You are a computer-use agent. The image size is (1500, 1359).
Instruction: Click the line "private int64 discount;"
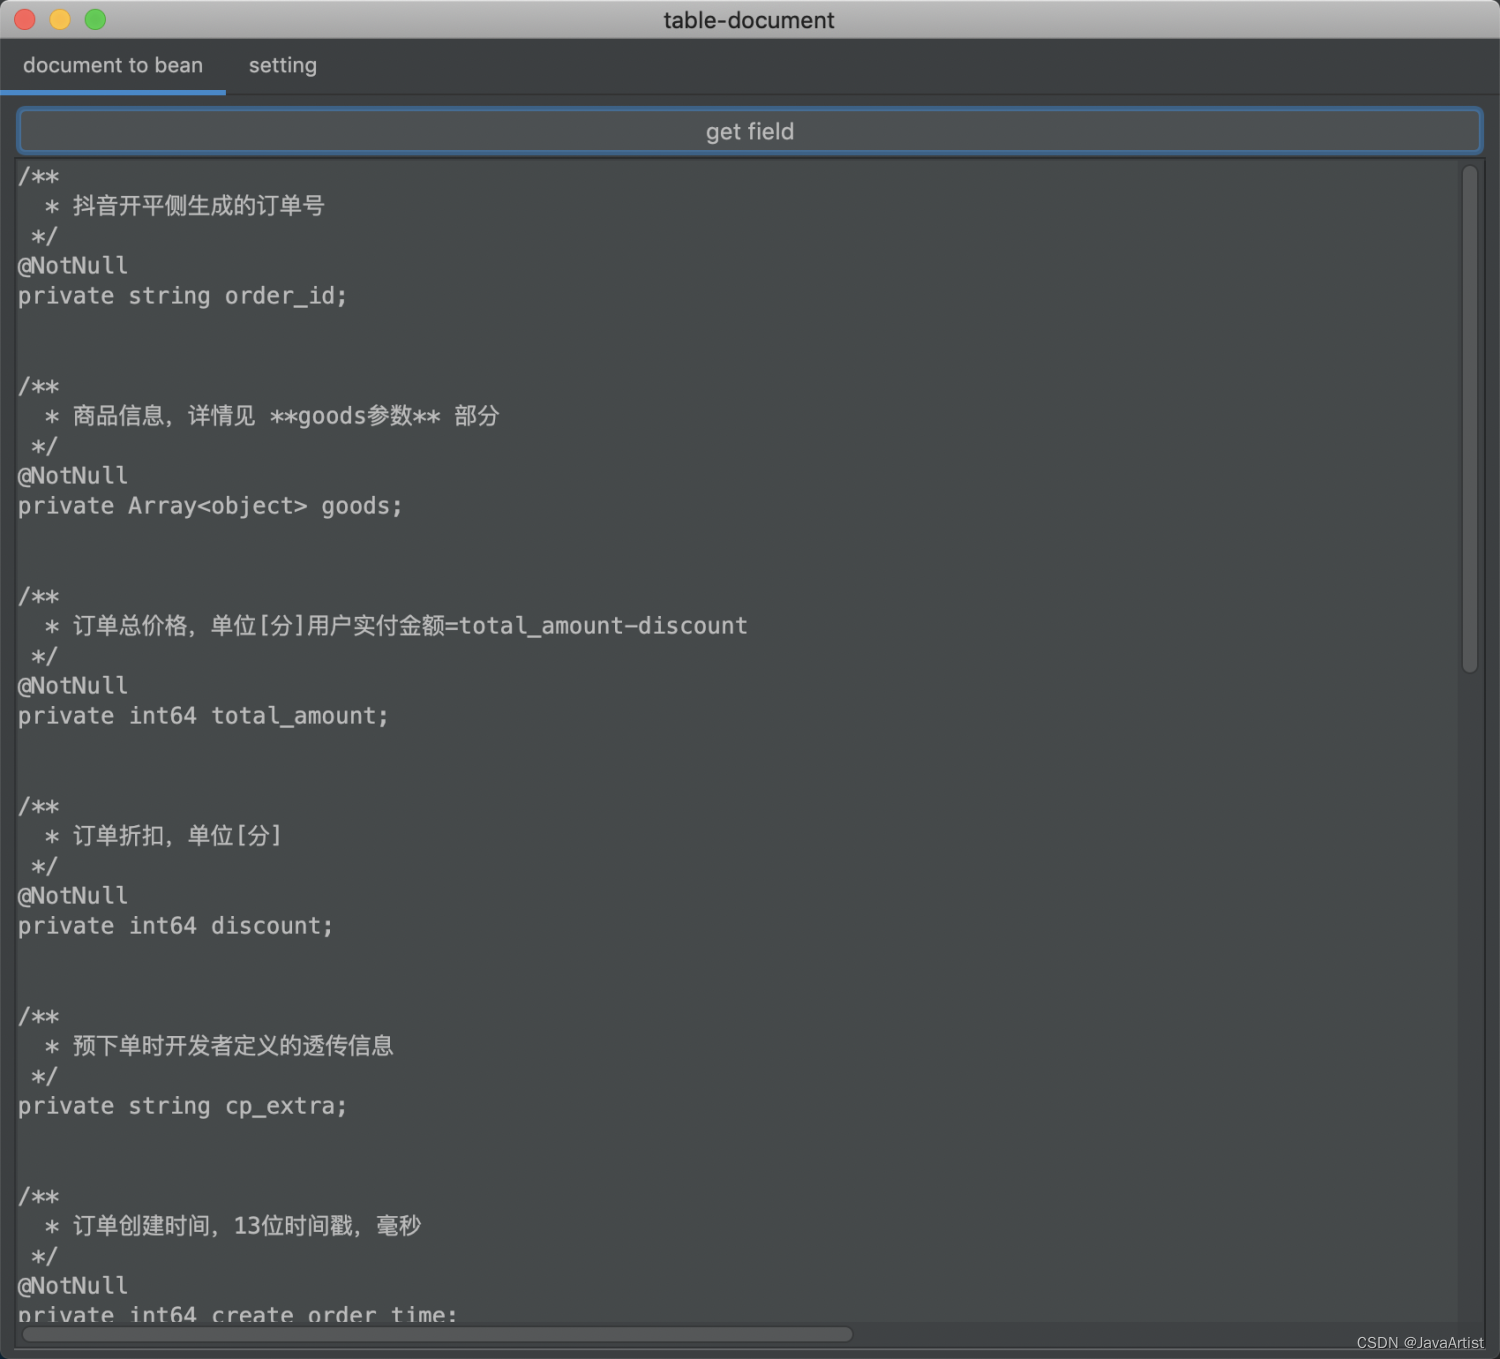(x=175, y=926)
